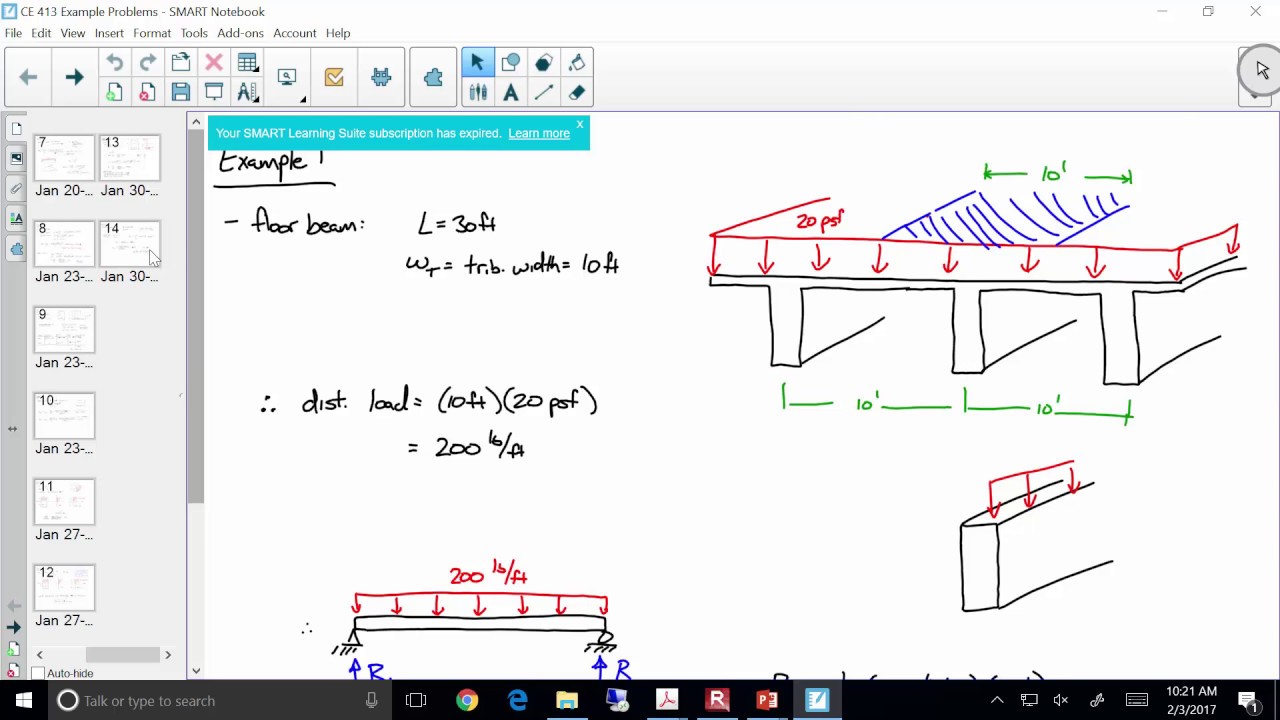Redo the last action
Image resolution: width=1280 pixels, height=720 pixels.
click(x=147, y=63)
